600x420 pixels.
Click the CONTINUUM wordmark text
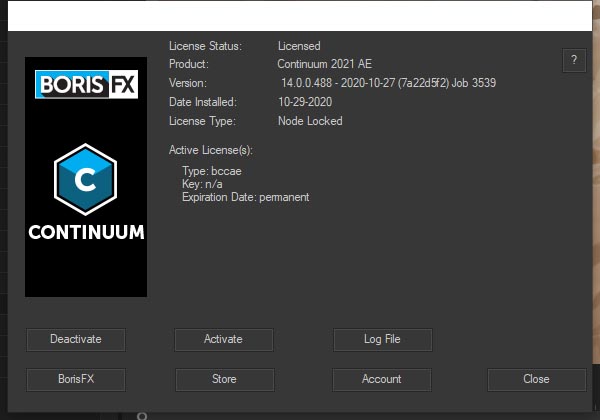86,232
